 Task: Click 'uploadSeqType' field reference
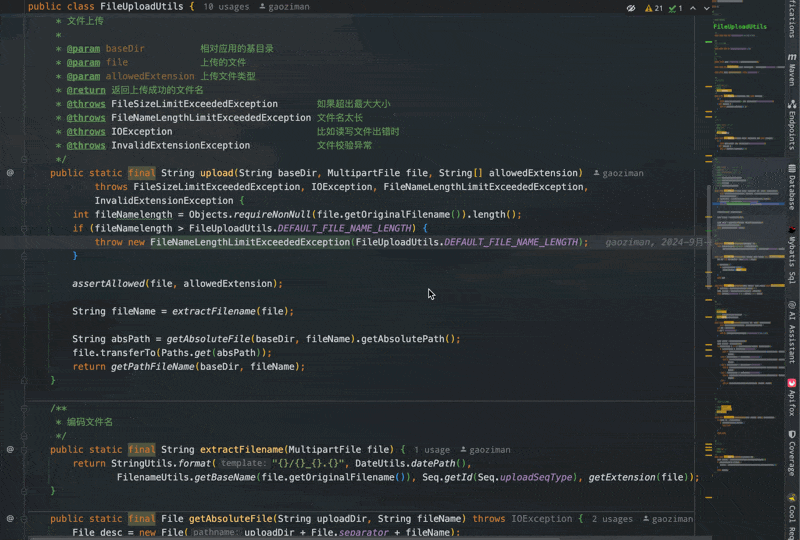point(536,477)
